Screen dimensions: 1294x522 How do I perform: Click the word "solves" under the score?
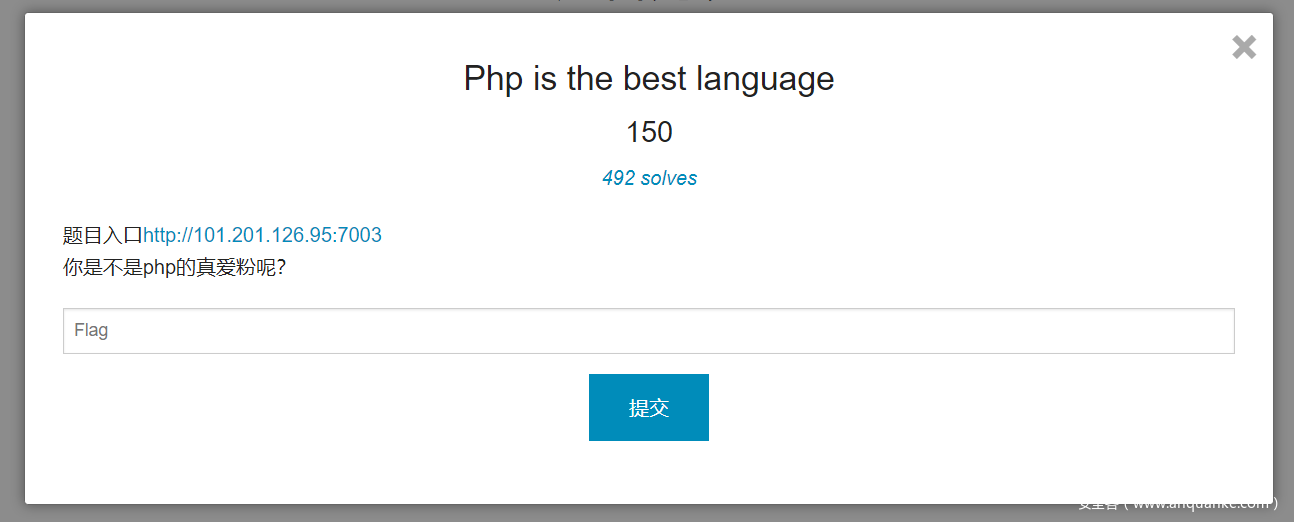670,178
